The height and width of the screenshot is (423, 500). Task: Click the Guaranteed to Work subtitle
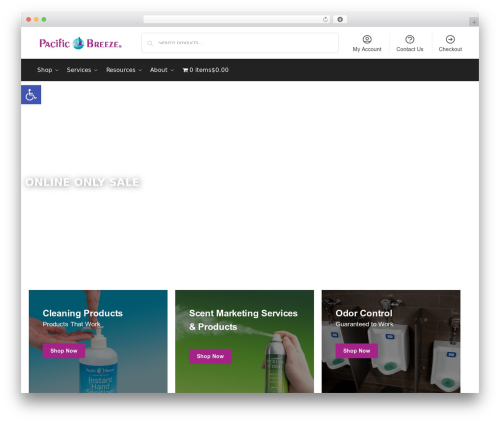click(364, 324)
